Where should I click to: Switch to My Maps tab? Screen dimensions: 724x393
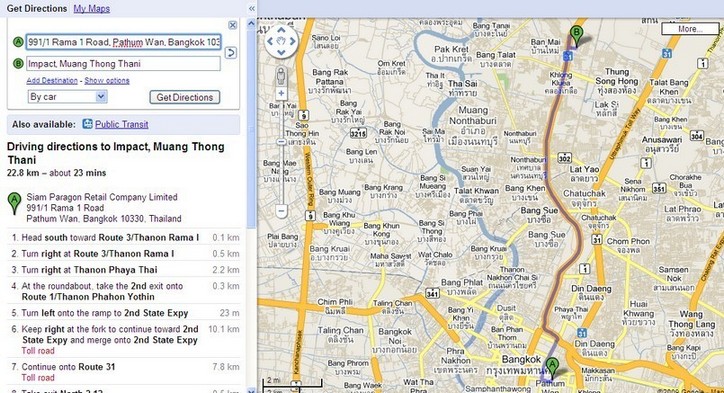[91, 8]
